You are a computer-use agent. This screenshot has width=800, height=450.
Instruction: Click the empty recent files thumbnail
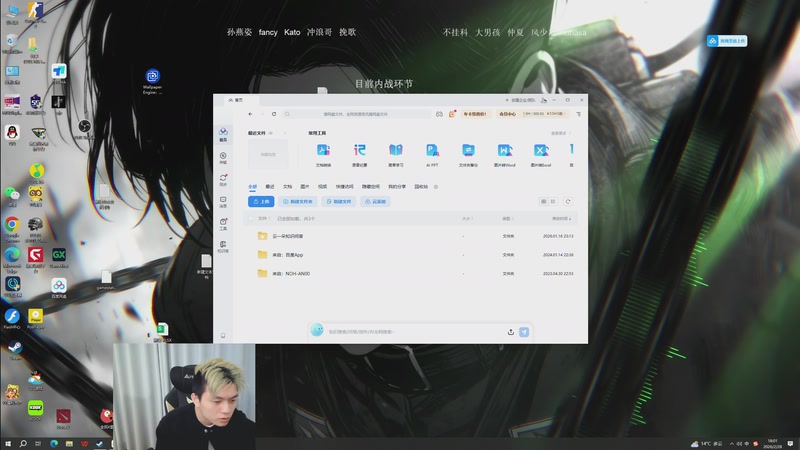pos(268,155)
